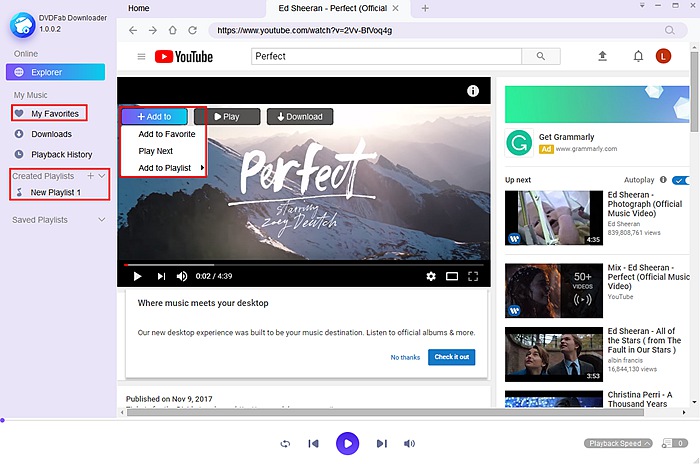Open the browser home page icon
700x464 pixels.
coord(172,30)
